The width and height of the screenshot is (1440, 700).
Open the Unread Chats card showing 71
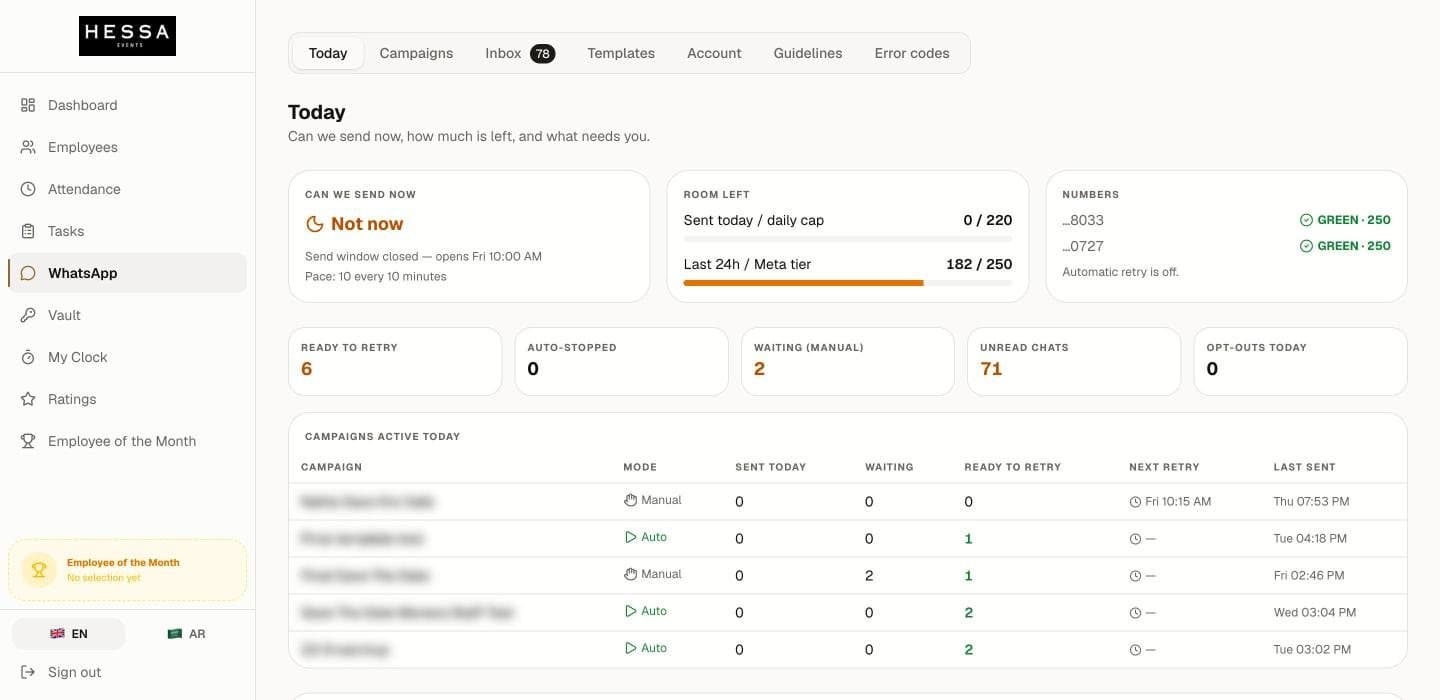tap(1074, 361)
